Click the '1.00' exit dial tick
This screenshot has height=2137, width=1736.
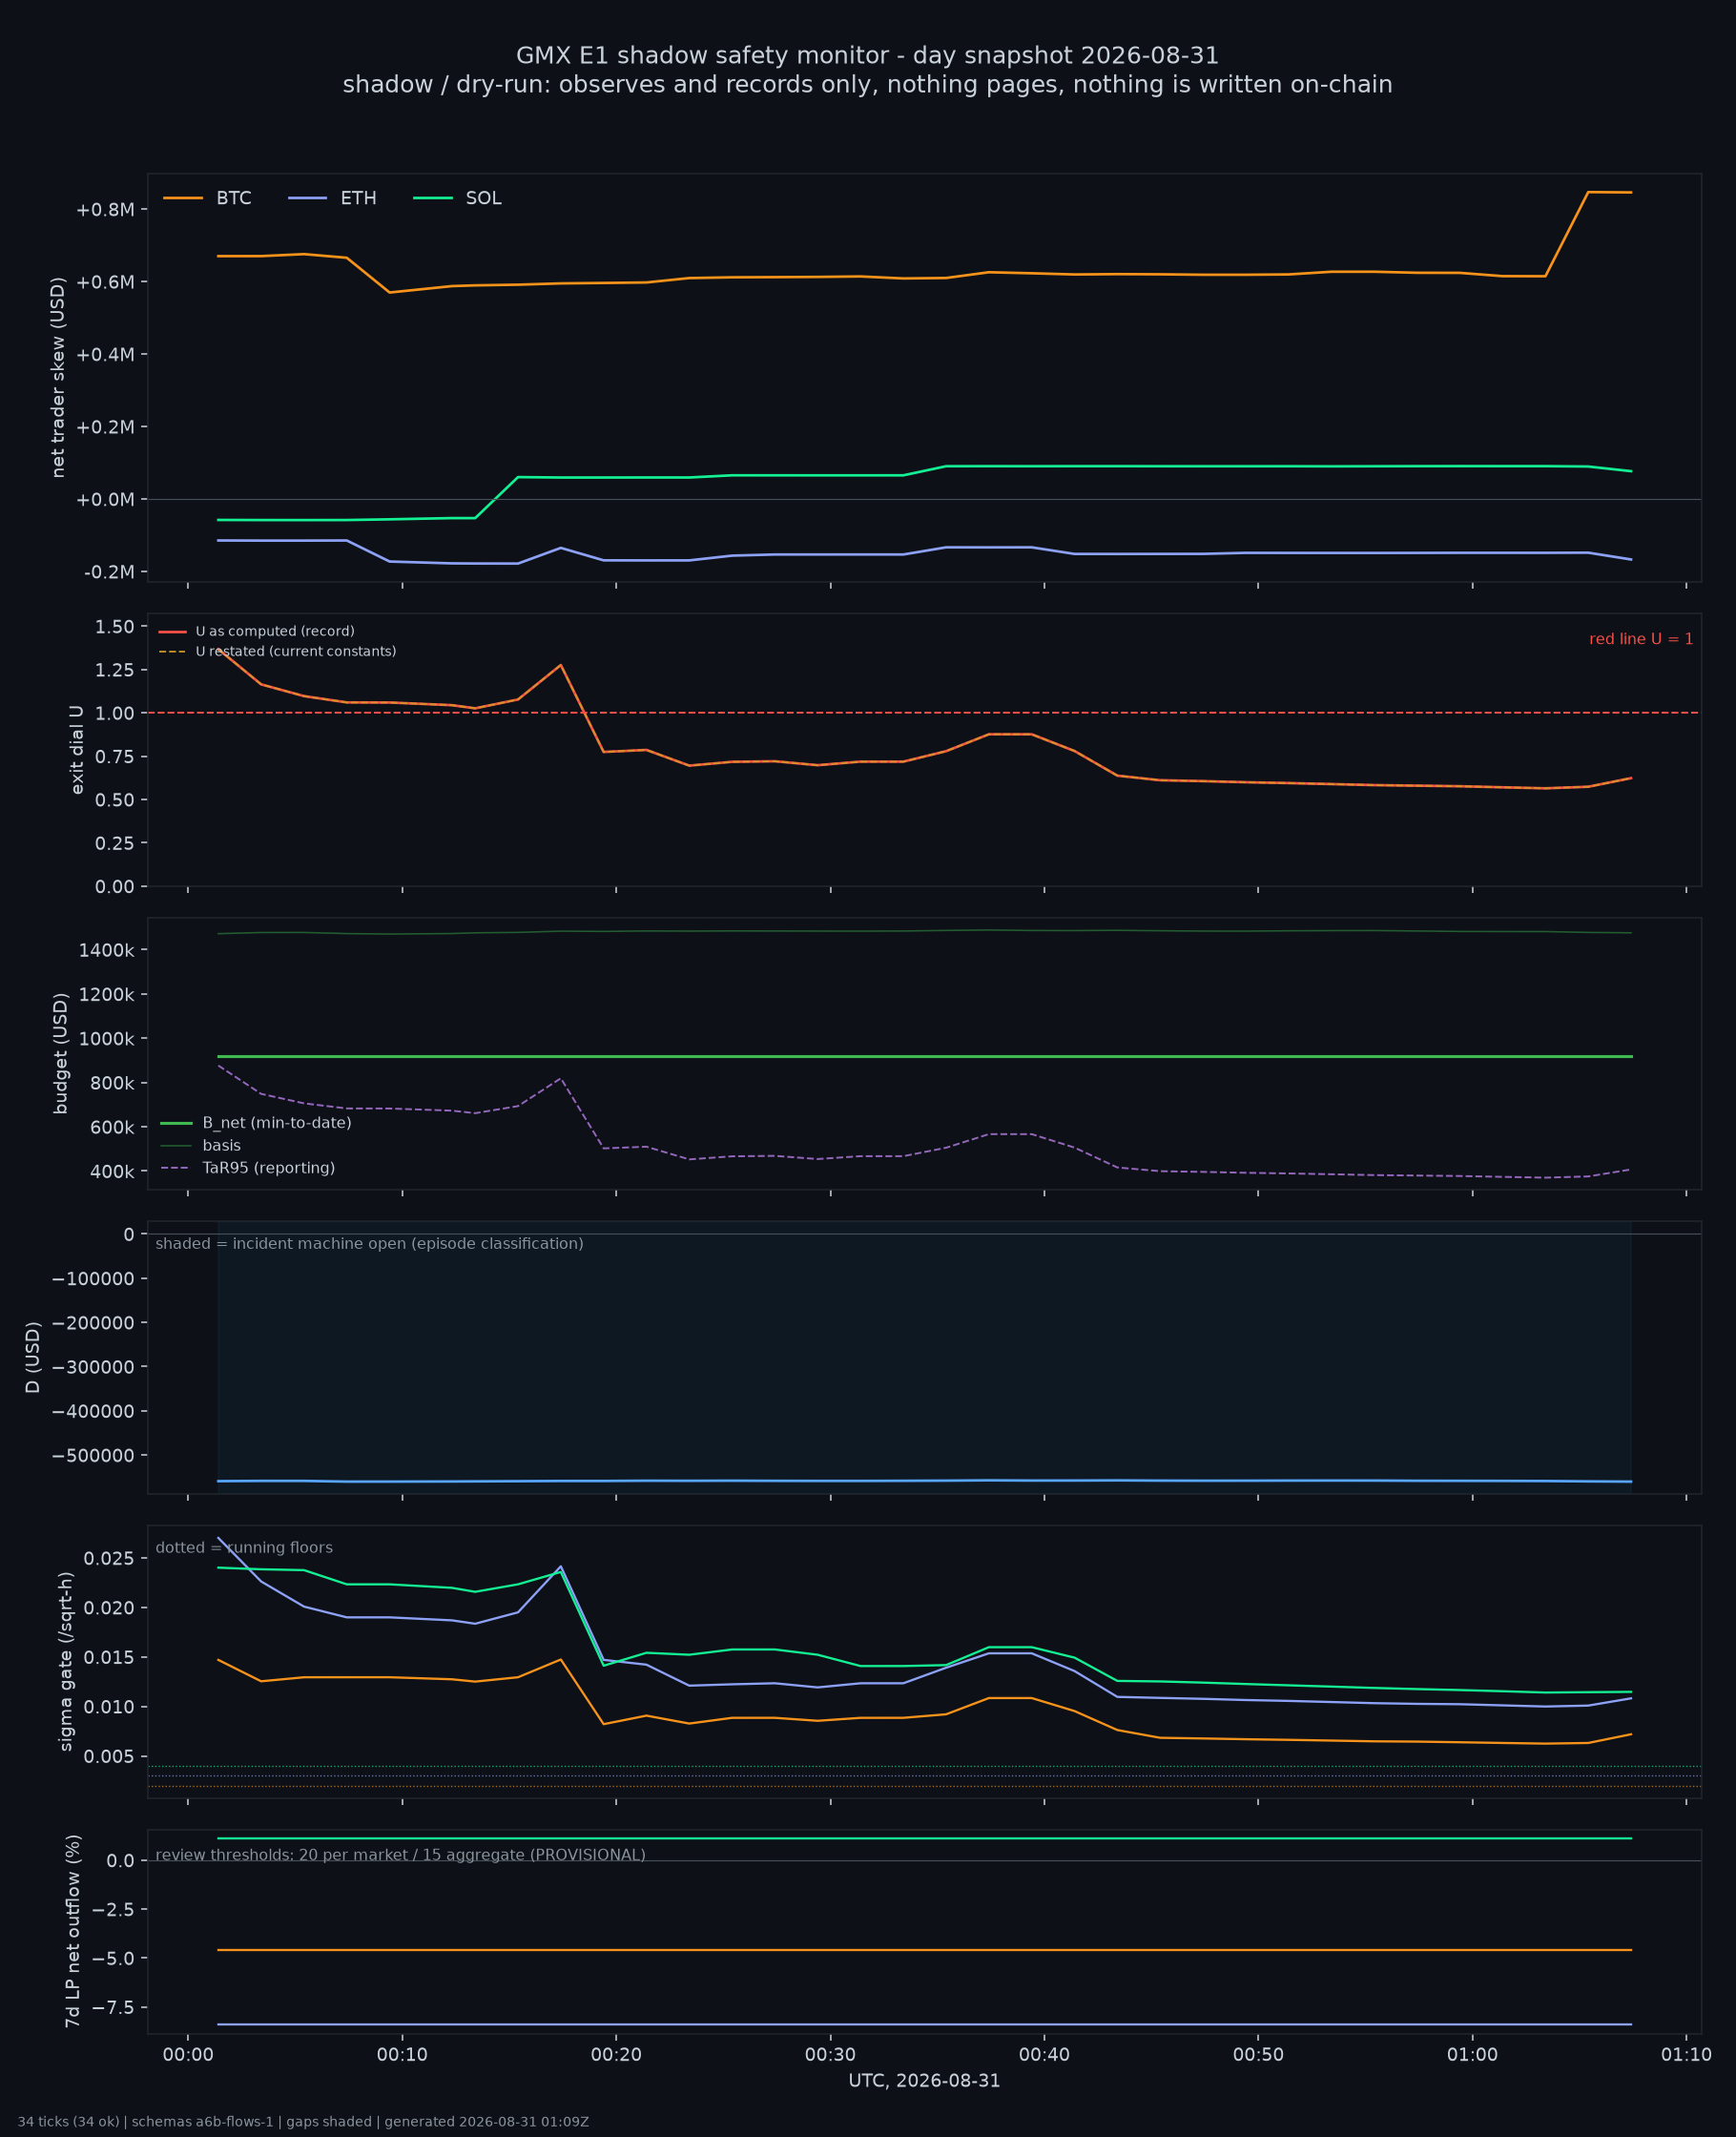click(115, 713)
